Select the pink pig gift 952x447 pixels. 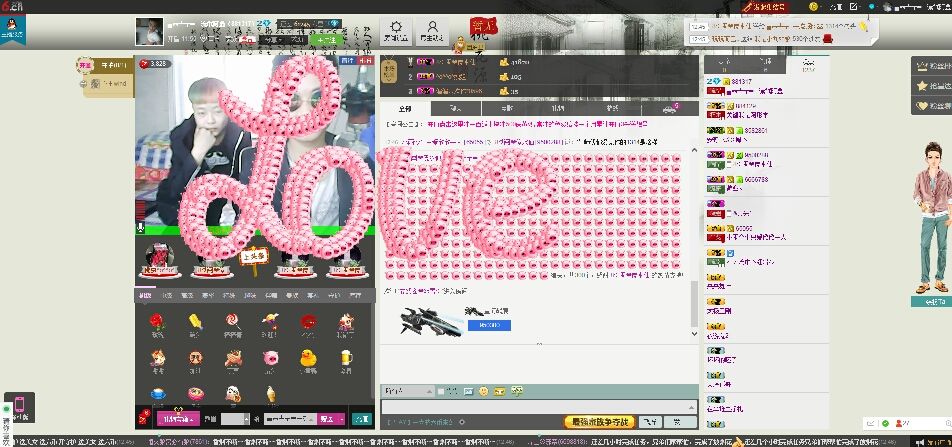click(x=270, y=357)
